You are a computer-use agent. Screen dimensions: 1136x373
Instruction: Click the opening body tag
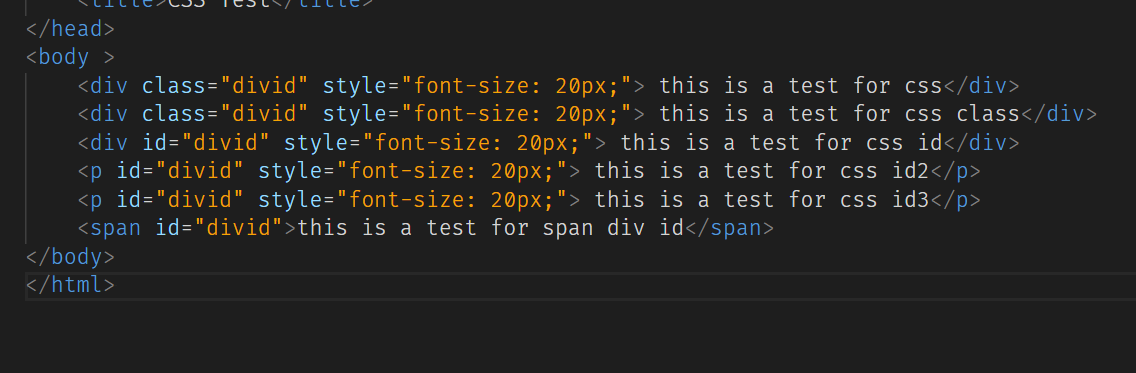click(x=70, y=57)
